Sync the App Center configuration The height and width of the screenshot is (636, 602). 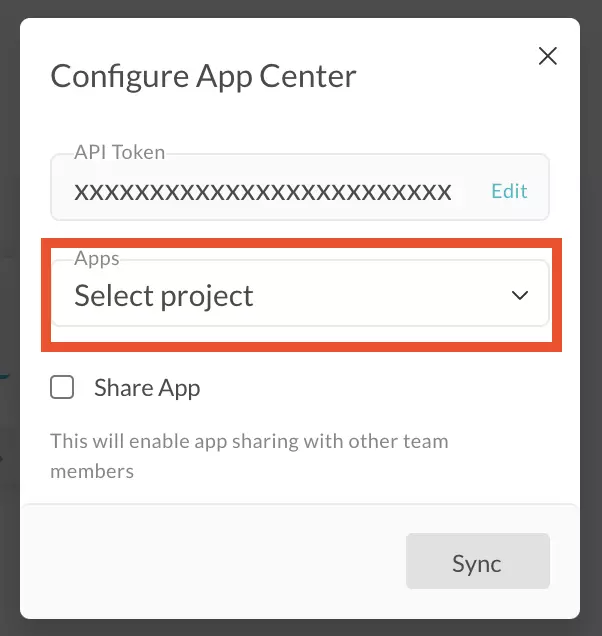pos(477,563)
